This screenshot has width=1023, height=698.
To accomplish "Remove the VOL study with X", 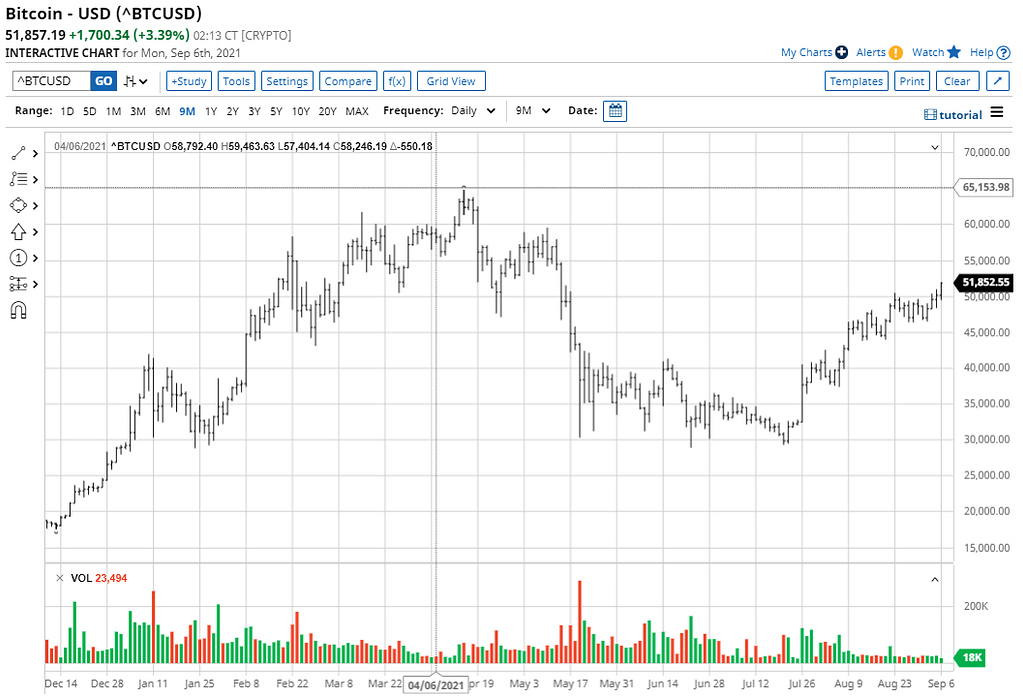I will point(60,578).
